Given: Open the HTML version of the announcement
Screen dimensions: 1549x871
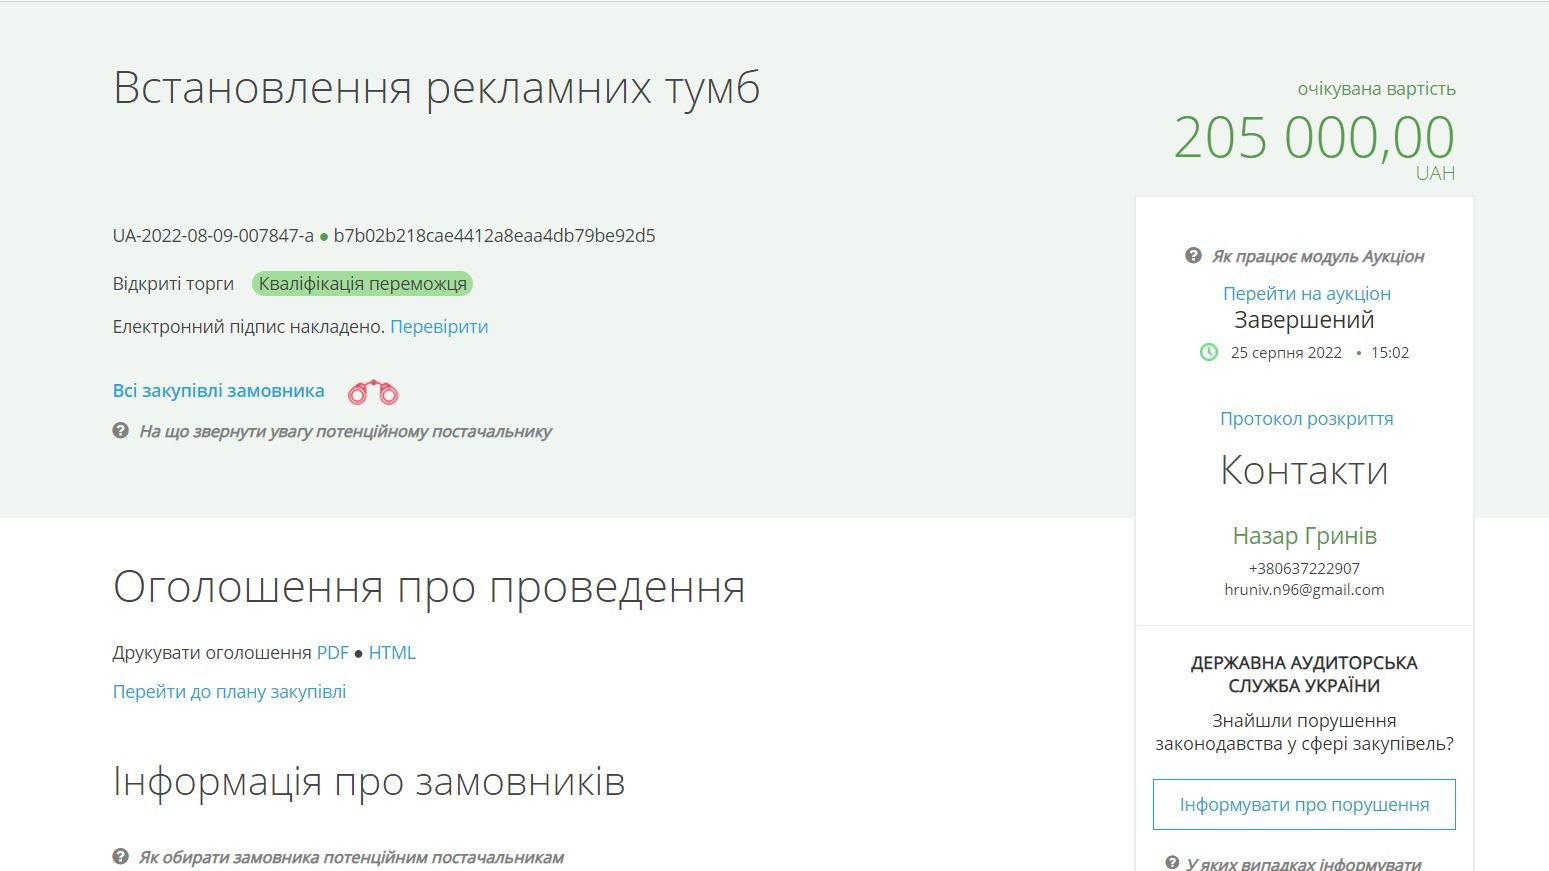Looking at the screenshot, I should click(393, 652).
